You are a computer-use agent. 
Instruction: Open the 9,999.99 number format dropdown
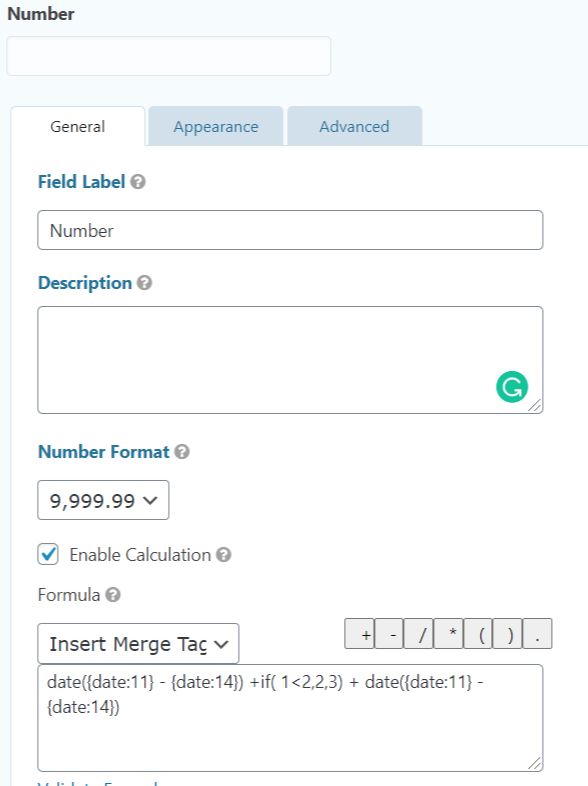pyautogui.click(x=103, y=500)
